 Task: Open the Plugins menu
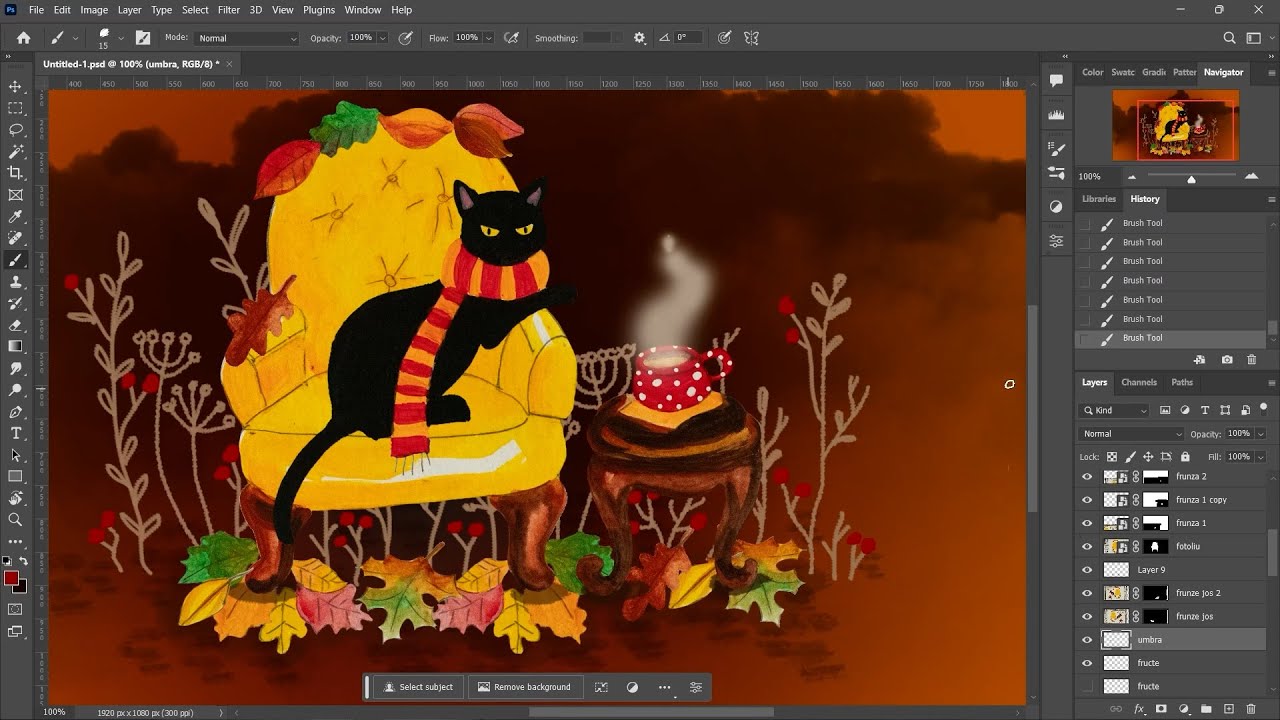click(319, 10)
